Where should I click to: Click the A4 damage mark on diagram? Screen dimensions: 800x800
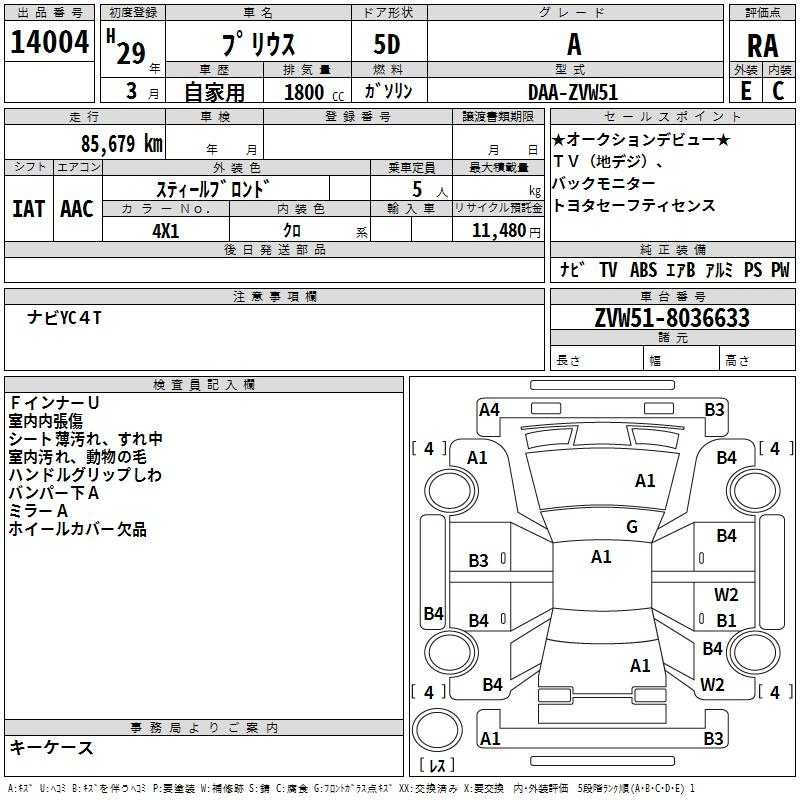(x=489, y=409)
